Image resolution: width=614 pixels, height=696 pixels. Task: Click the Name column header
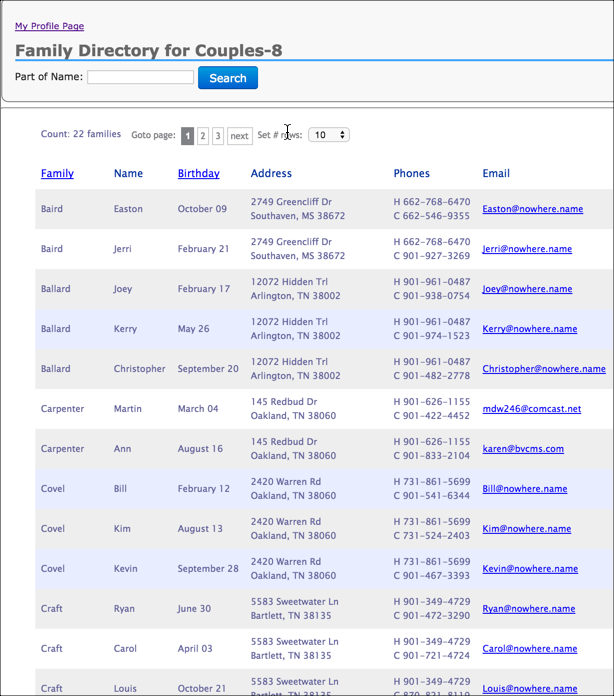[128, 173]
